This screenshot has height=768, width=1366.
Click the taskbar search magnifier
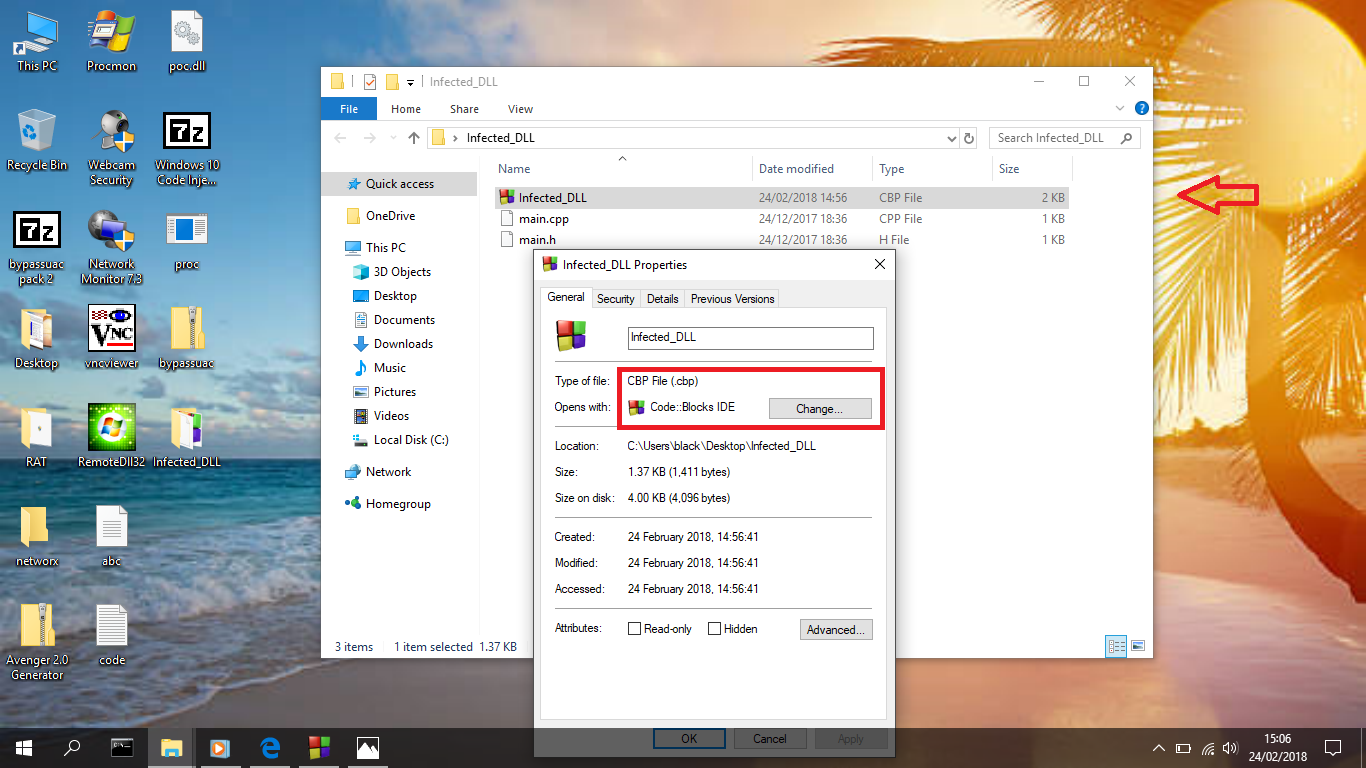72,746
